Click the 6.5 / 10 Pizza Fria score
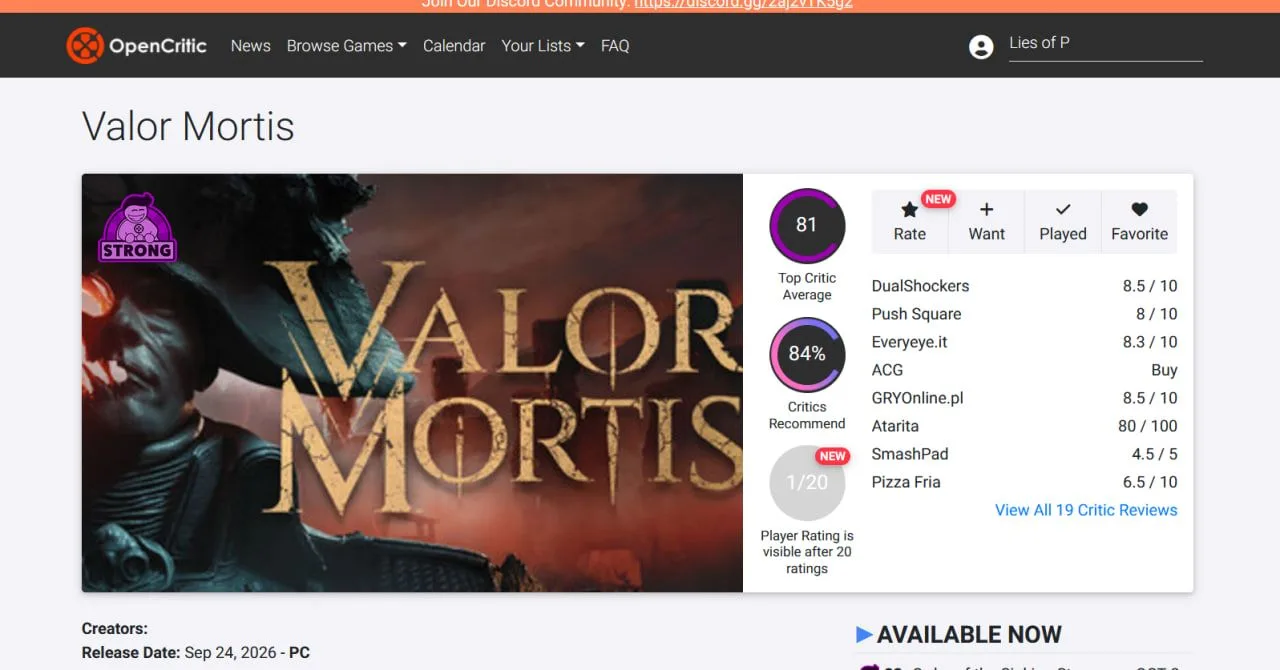 click(x=1150, y=482)
